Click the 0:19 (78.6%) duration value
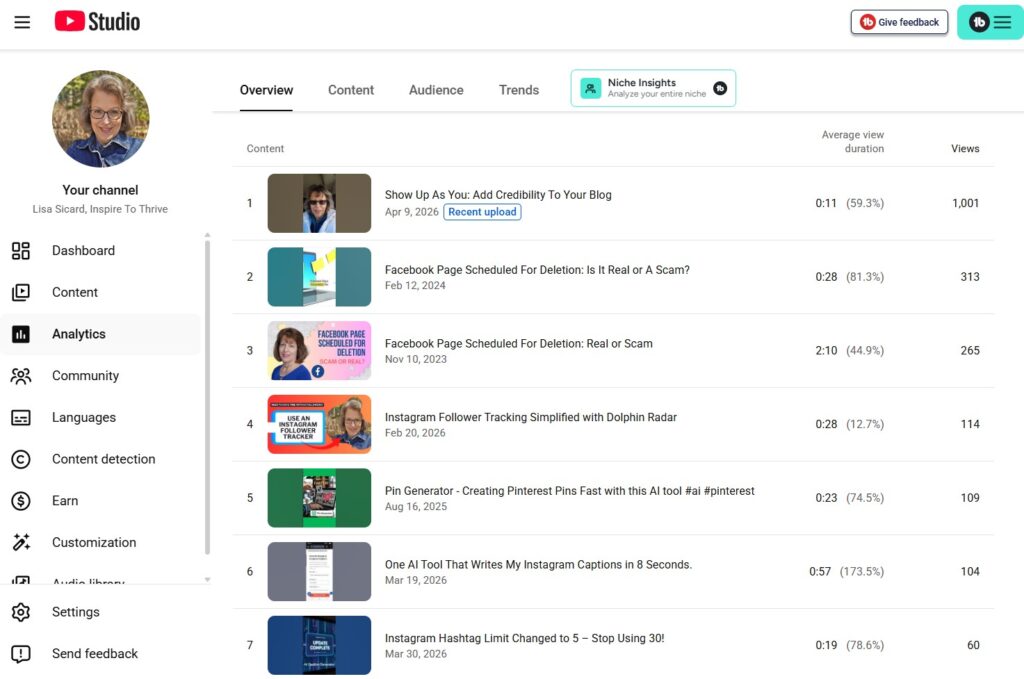 (x=849, y=646)
